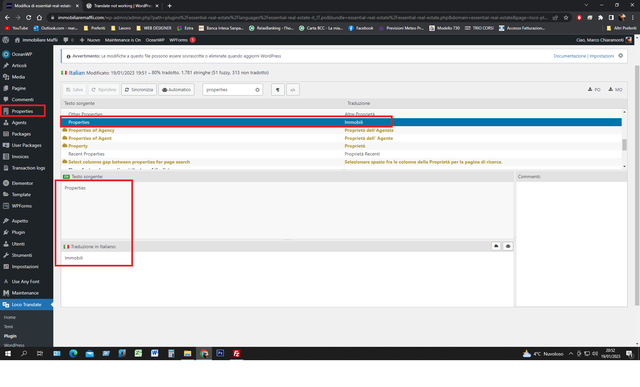This screenshot has width=640, height=387.
Task: Open the Documentazione link
Action: pos(569,56)
